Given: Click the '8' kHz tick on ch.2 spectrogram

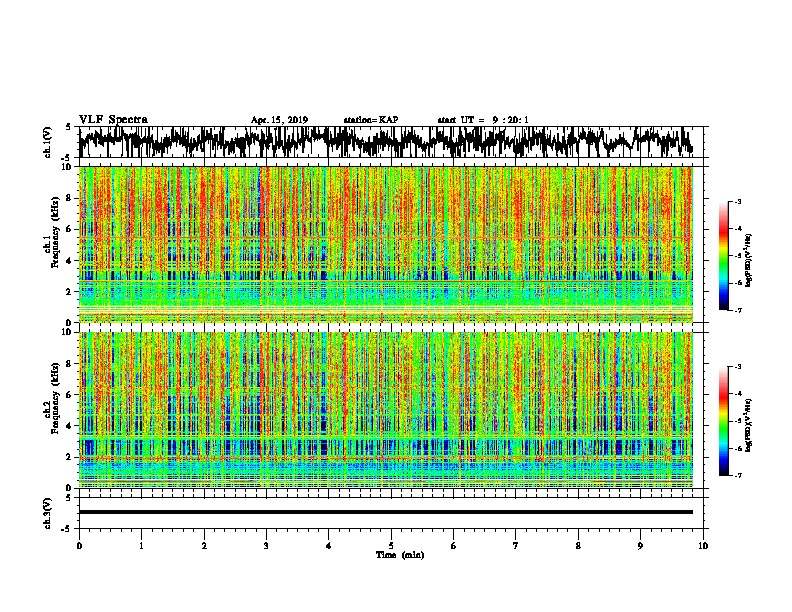Looking at the screenshot, I should (x=69, y=364).
